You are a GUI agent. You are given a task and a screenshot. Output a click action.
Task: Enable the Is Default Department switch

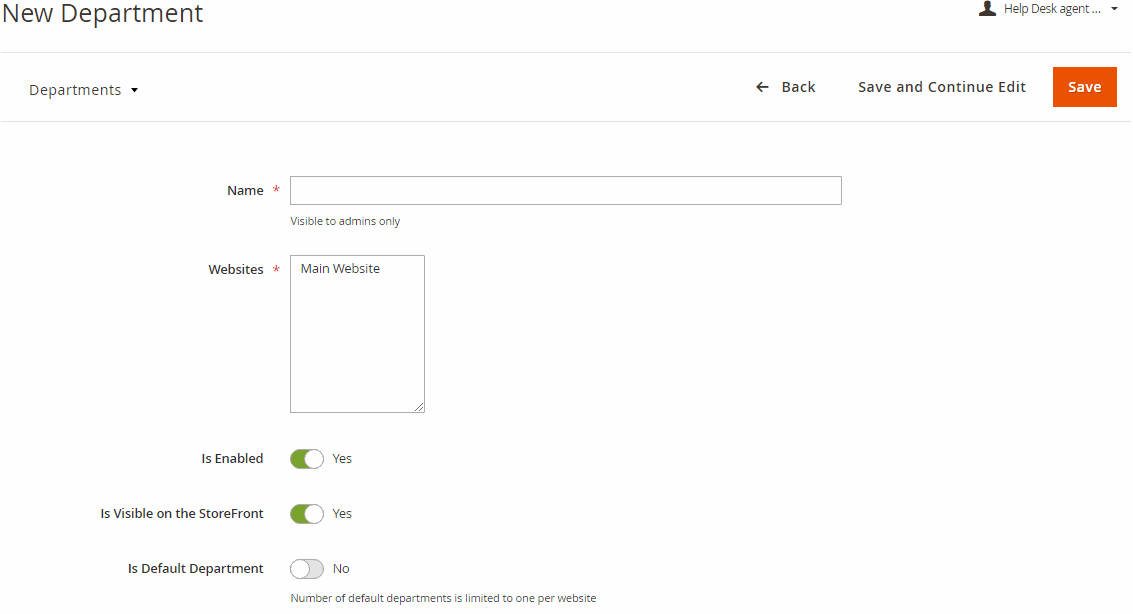click(x=307, y=569)
